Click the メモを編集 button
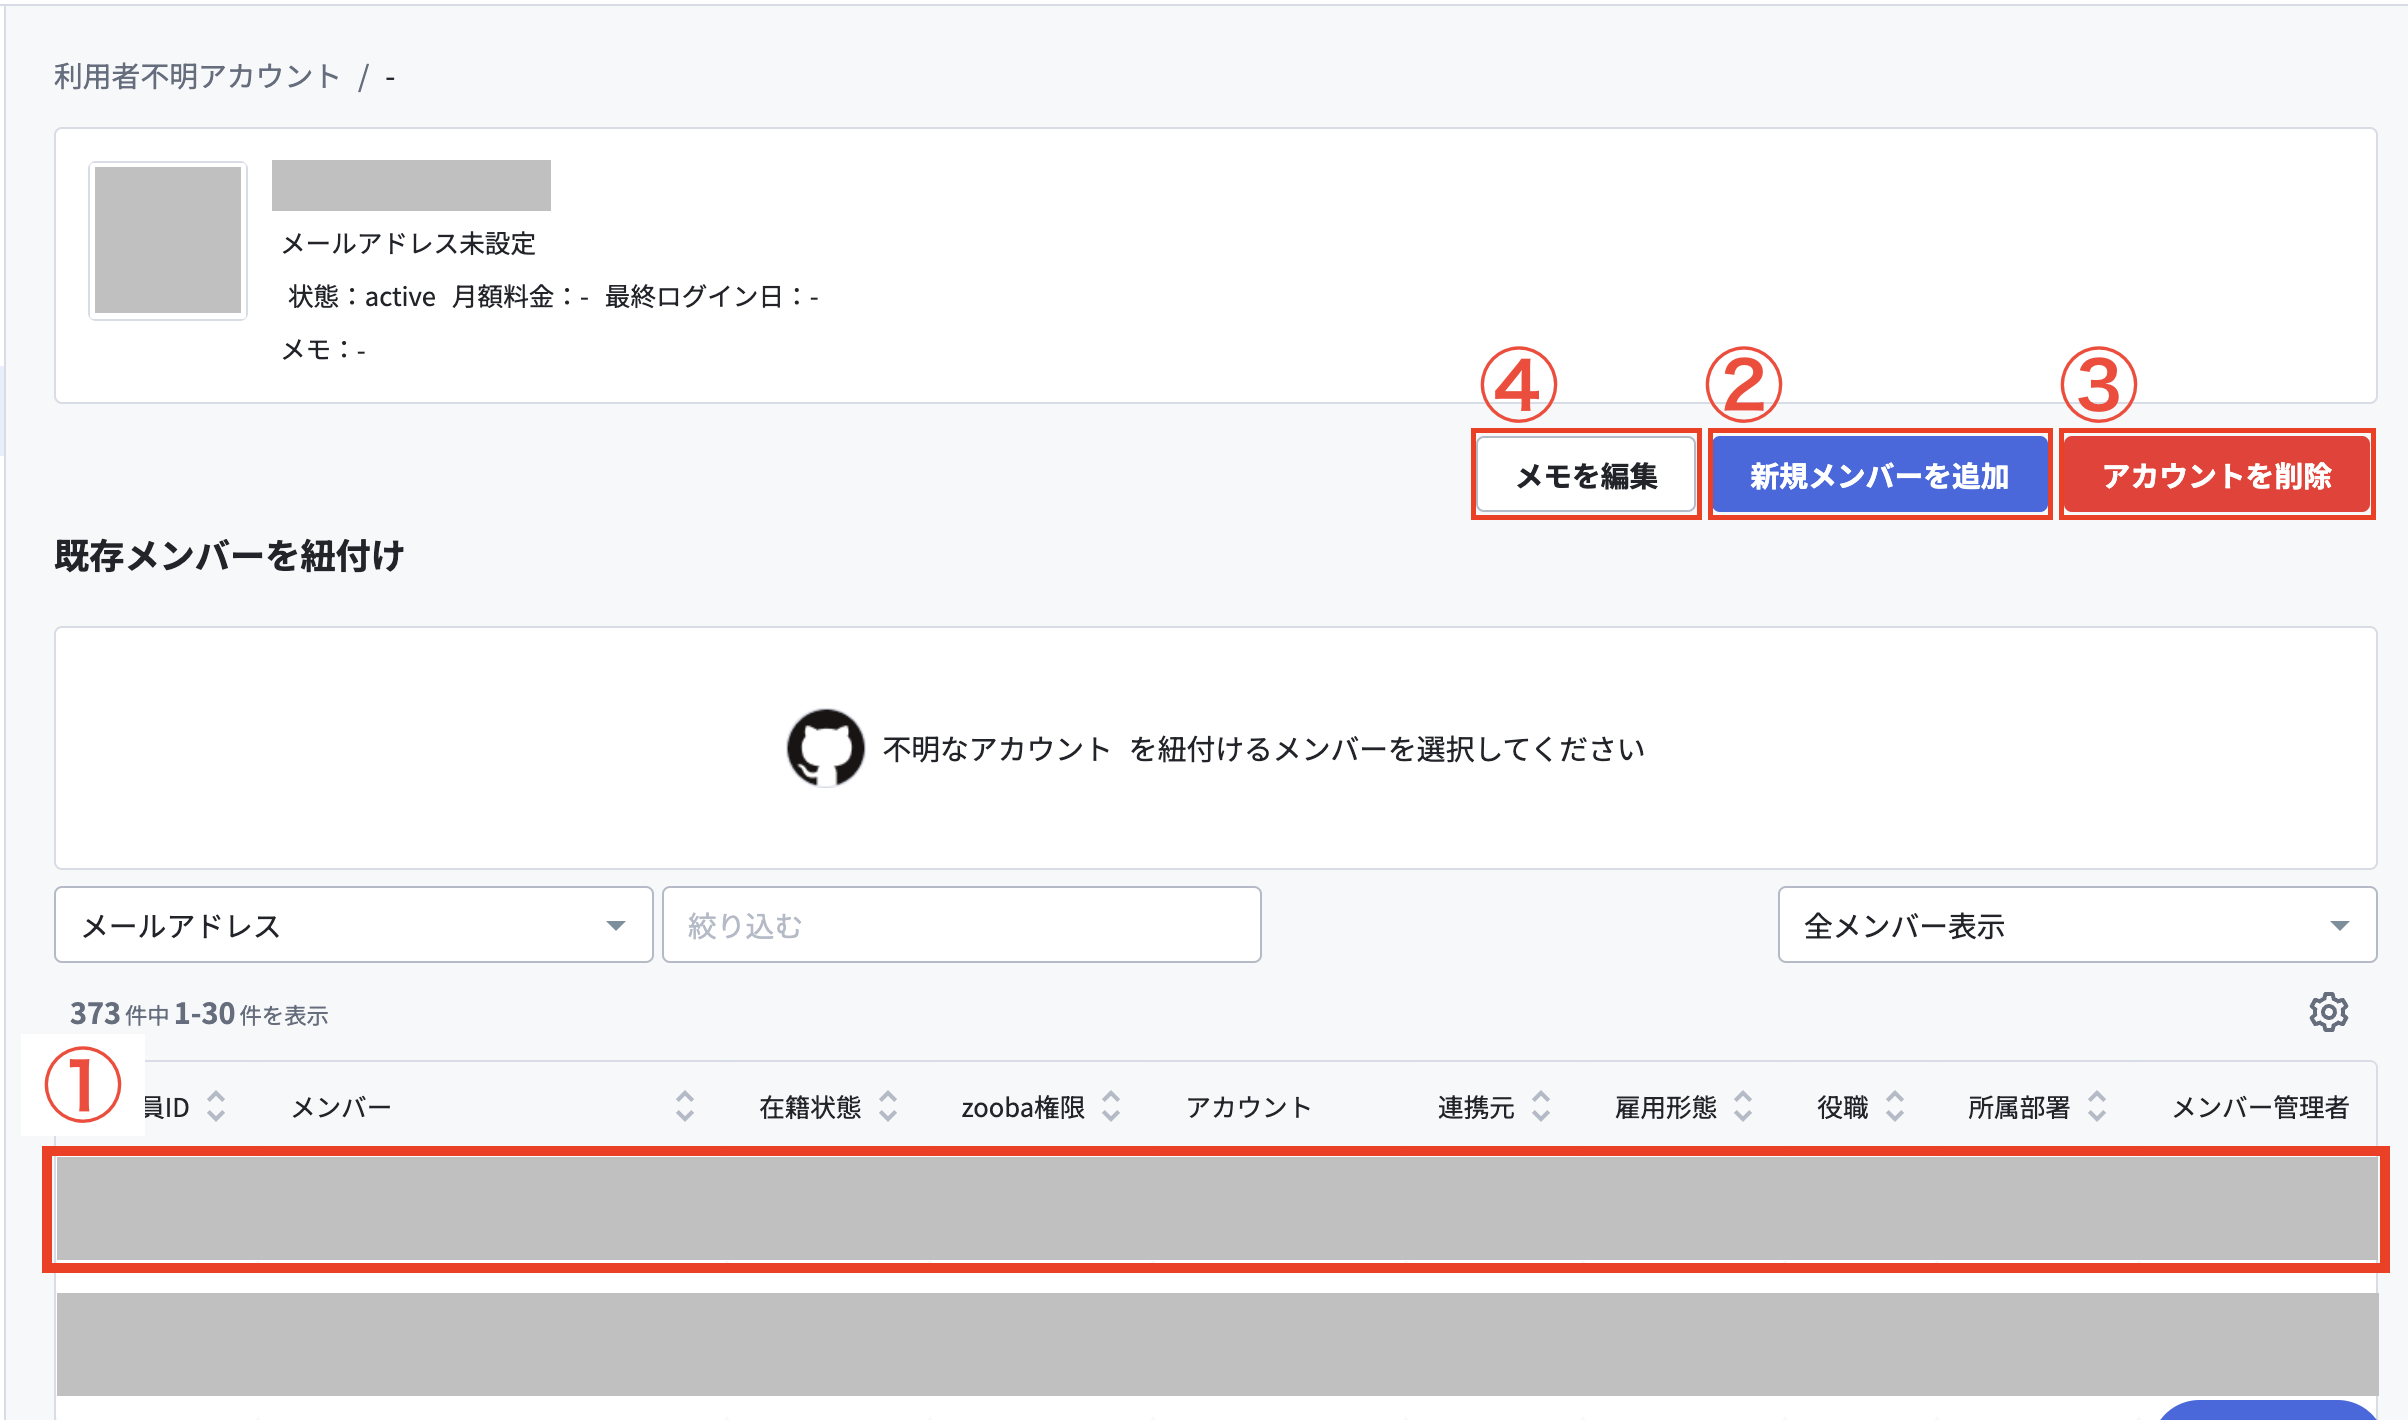Viewport: 2408px width, 1420px height. pyautogui.click(x=1586, y=475)
